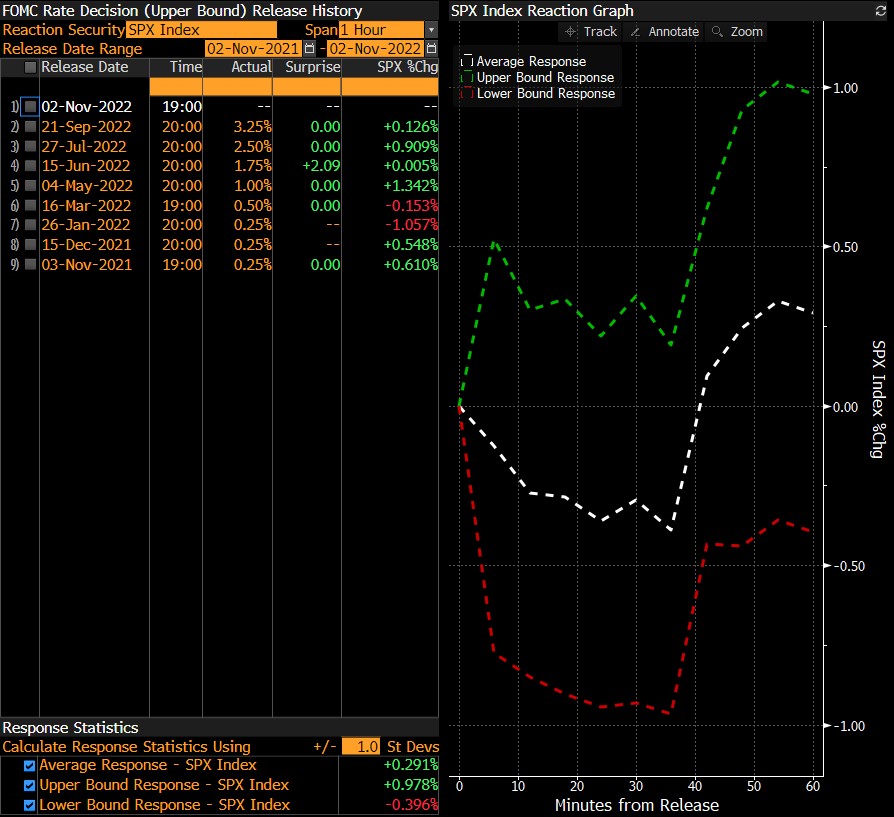The width and height of the screenshot is (894, 817).
Task: Check the select-all box beside Release Date header
Action: coord(30,68)
